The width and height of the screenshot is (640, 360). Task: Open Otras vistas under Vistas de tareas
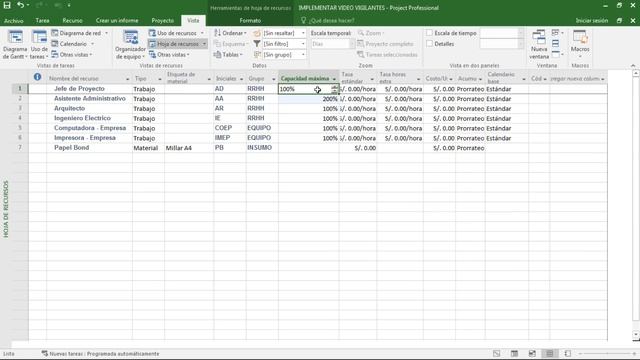[72, 54]
